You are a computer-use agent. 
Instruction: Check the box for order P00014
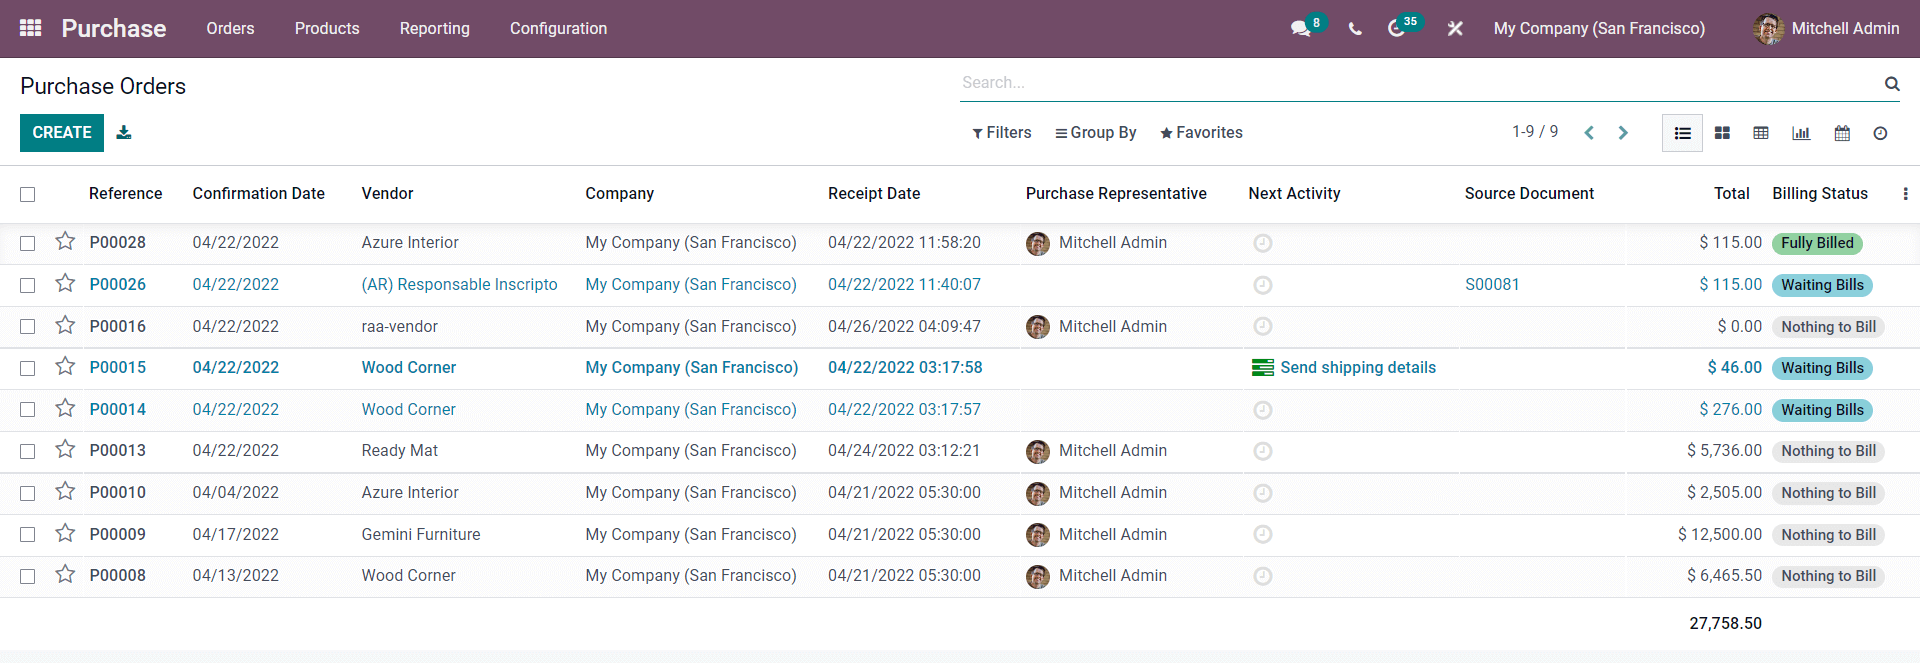(x=28, y=409)
